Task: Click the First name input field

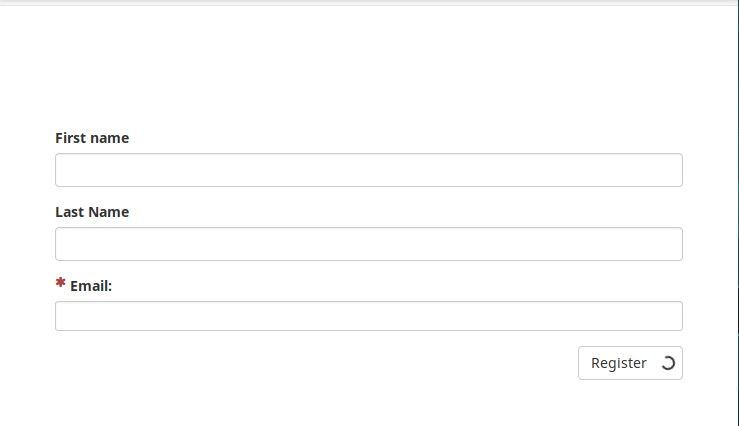Action: point(368,170)
